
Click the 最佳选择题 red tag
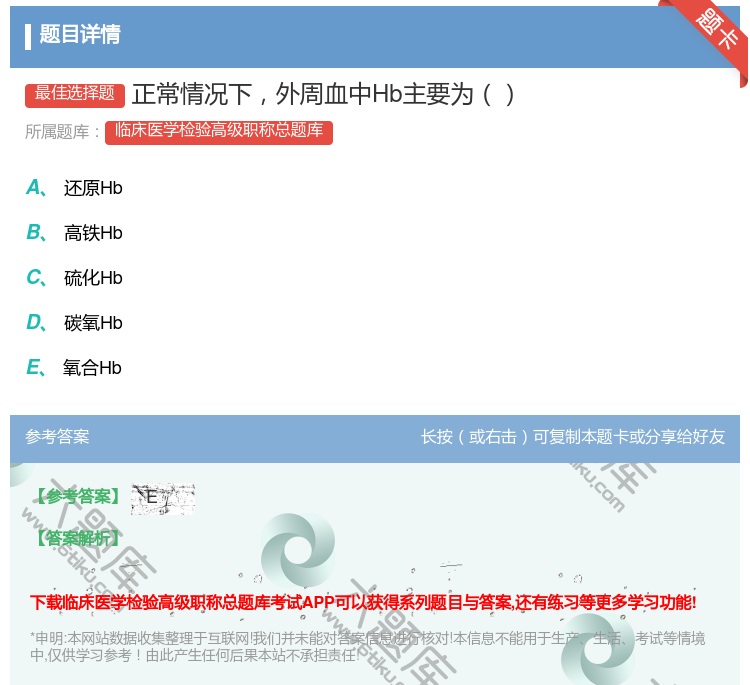(75, 94)
